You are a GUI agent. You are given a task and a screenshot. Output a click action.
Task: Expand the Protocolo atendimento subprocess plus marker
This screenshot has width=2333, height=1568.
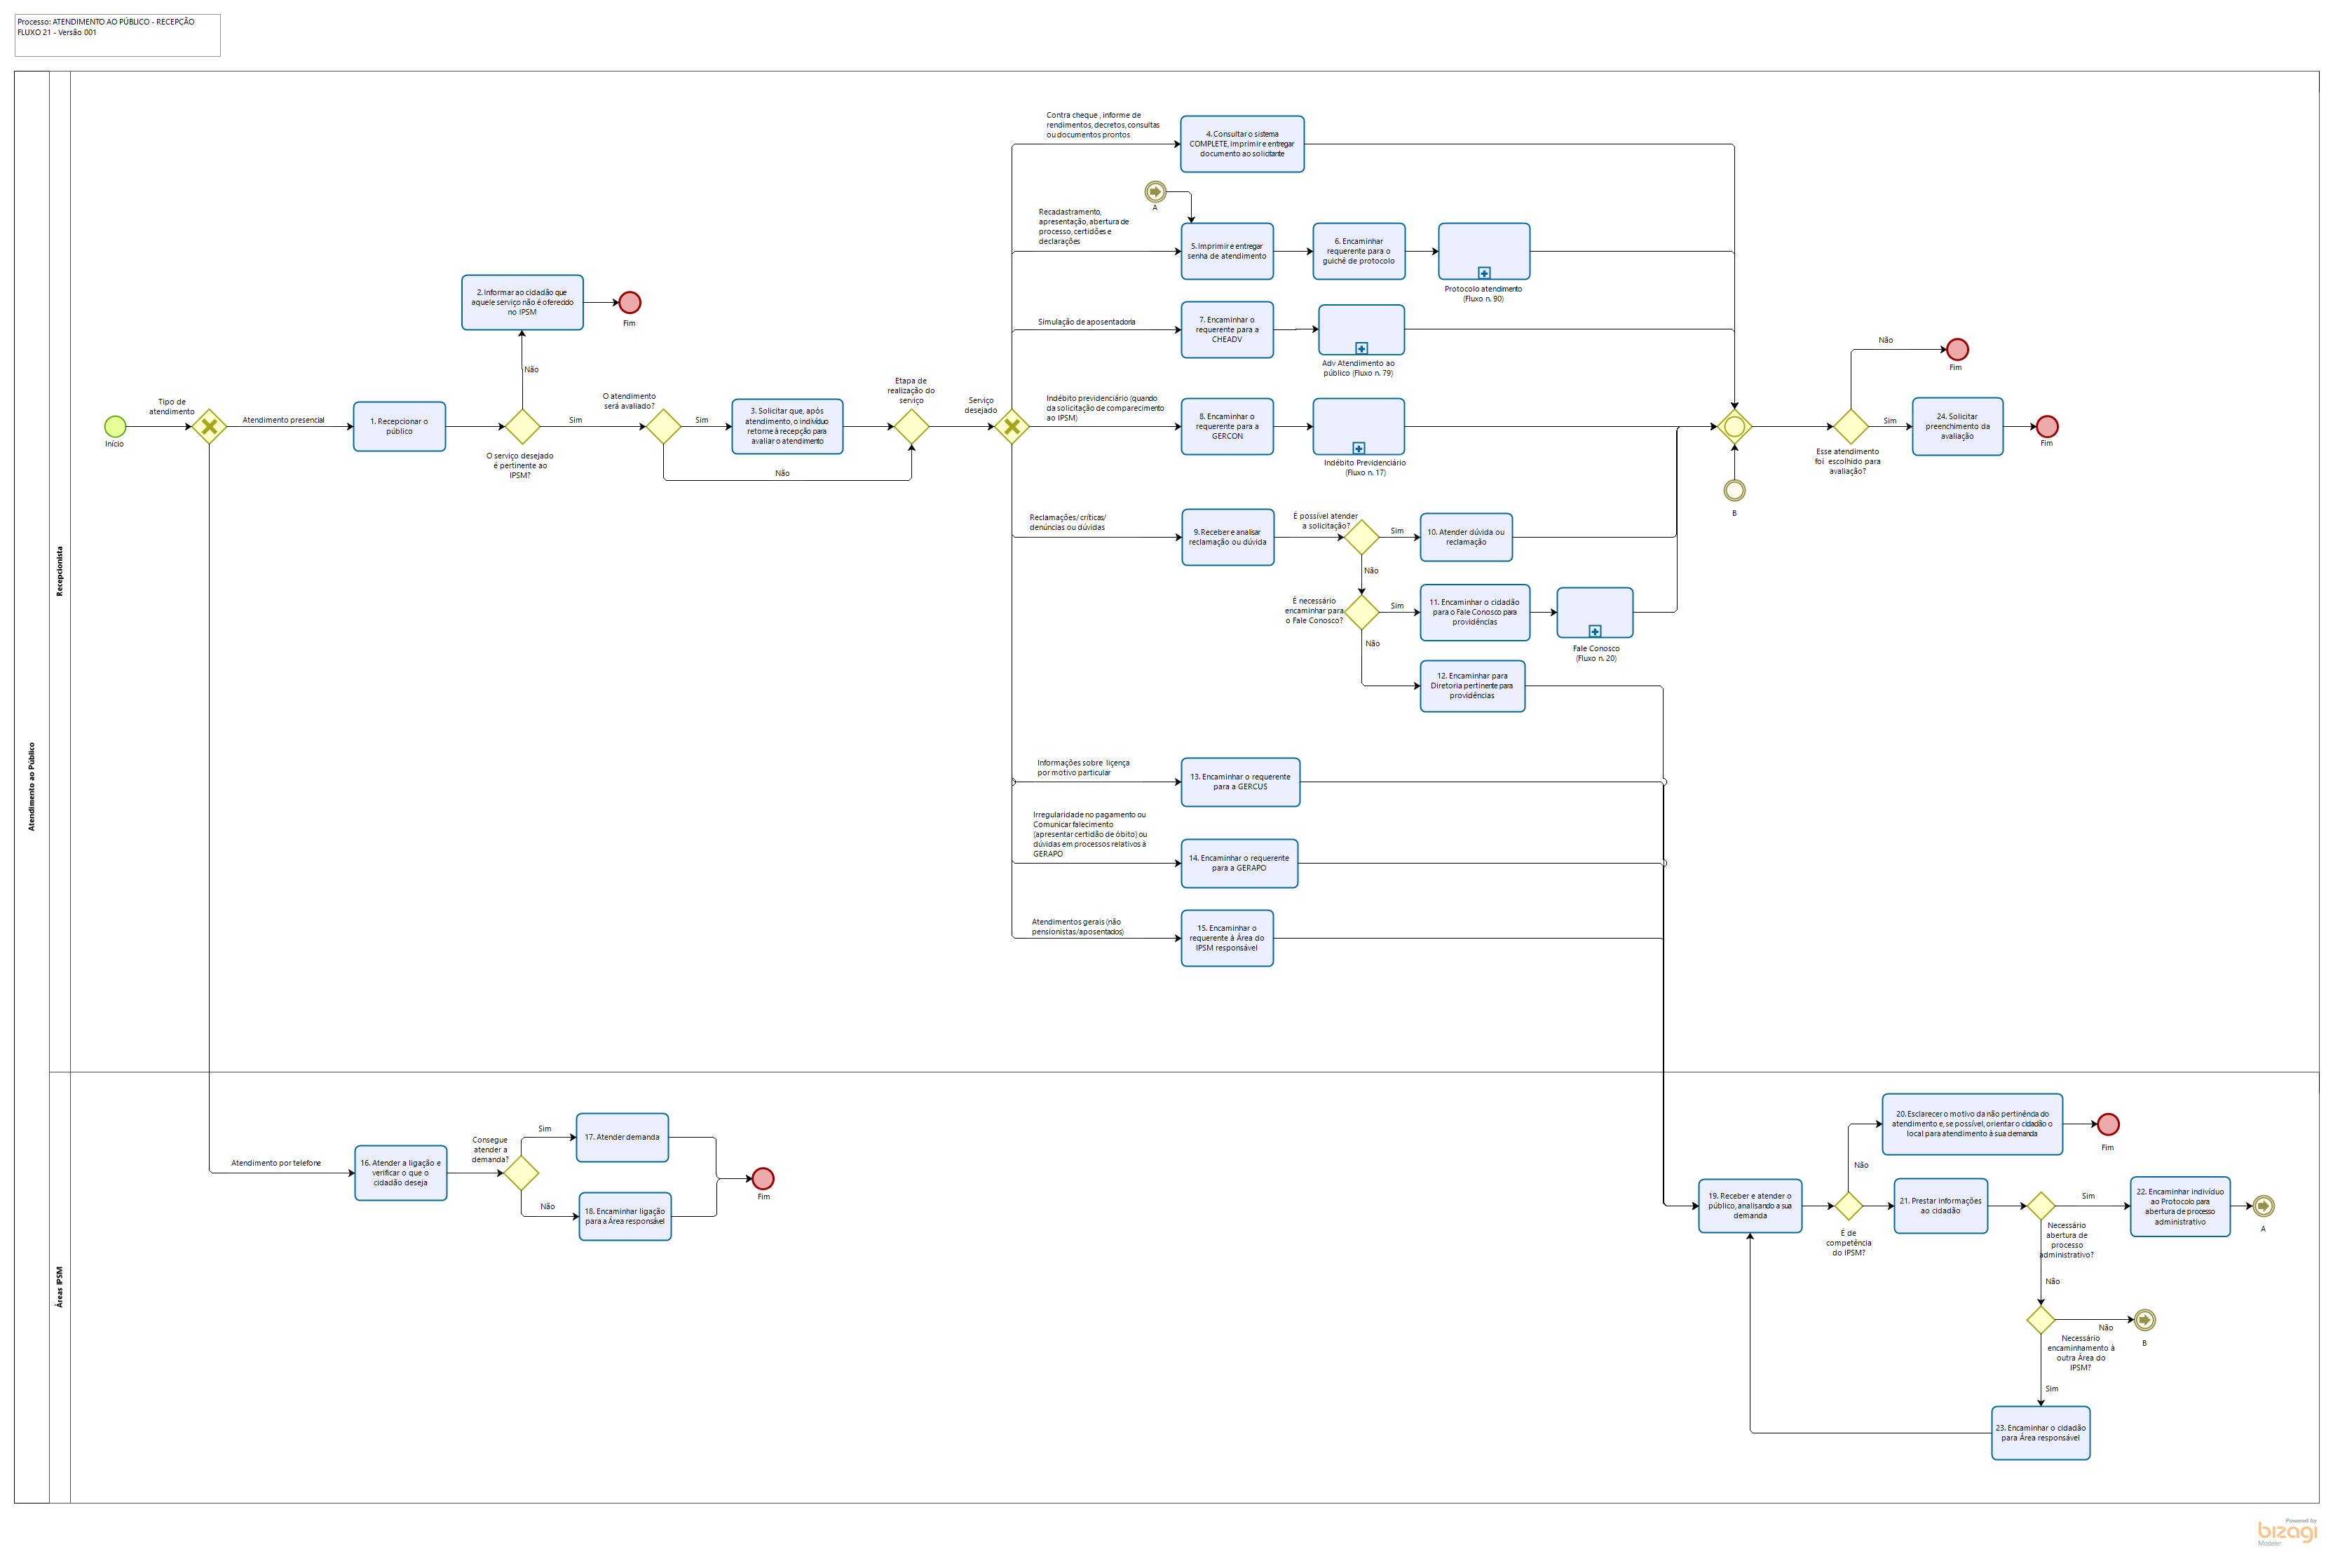(x=1484, y=273)
